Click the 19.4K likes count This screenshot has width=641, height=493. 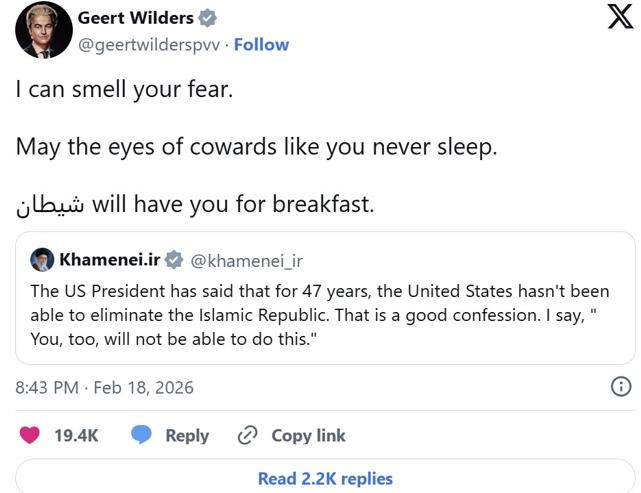75,435
